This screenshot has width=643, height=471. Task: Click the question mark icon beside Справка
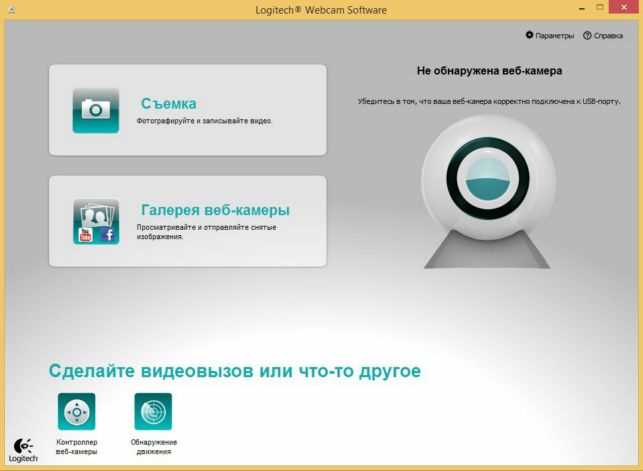click(x=587, y=36)
